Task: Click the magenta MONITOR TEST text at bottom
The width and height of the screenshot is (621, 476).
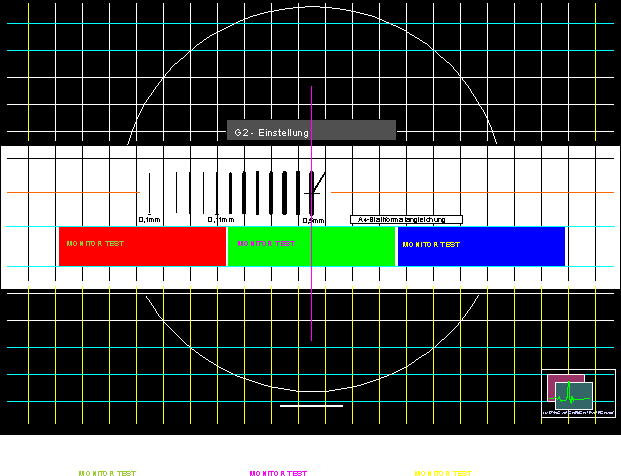Action: 278,472
